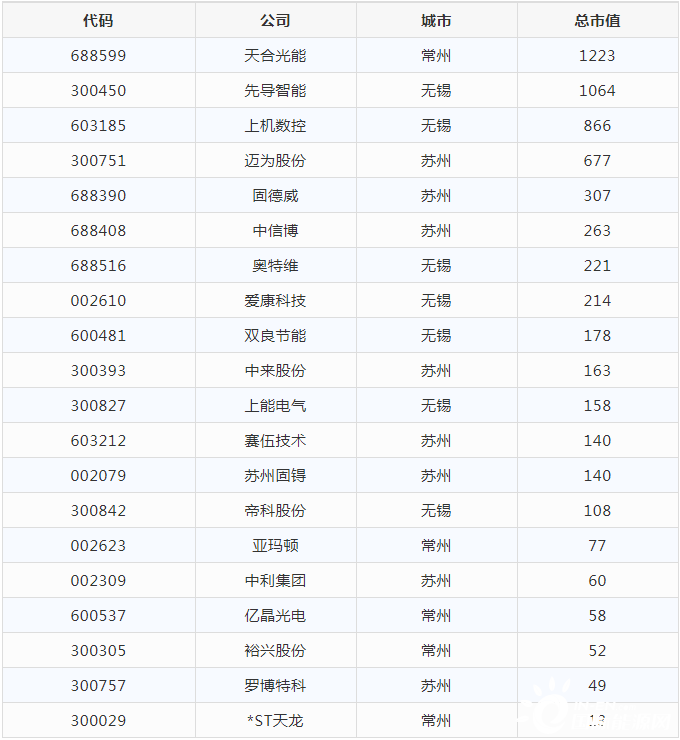Select stock code 603185
Viewport: 680px width, 740px height.
click(x=98, y=126)
